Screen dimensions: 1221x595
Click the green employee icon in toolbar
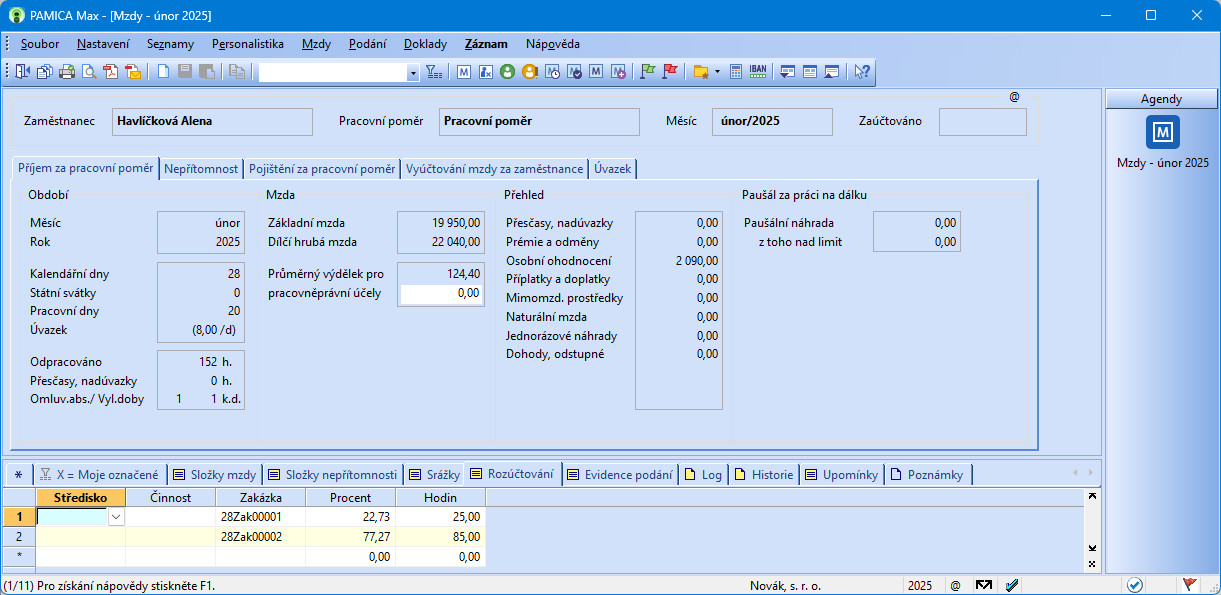pos(507,71)
